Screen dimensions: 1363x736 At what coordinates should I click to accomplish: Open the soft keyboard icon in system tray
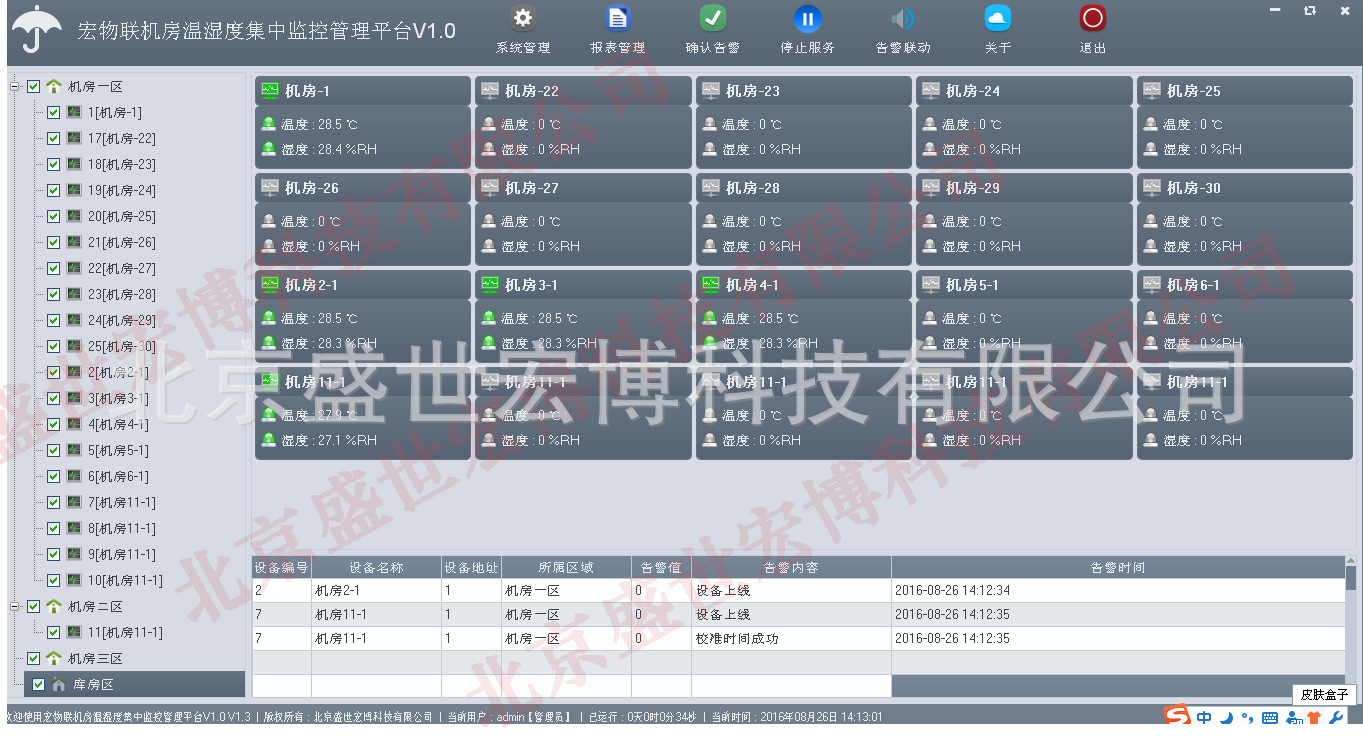pyautogui.click(x=1270, y=716)
